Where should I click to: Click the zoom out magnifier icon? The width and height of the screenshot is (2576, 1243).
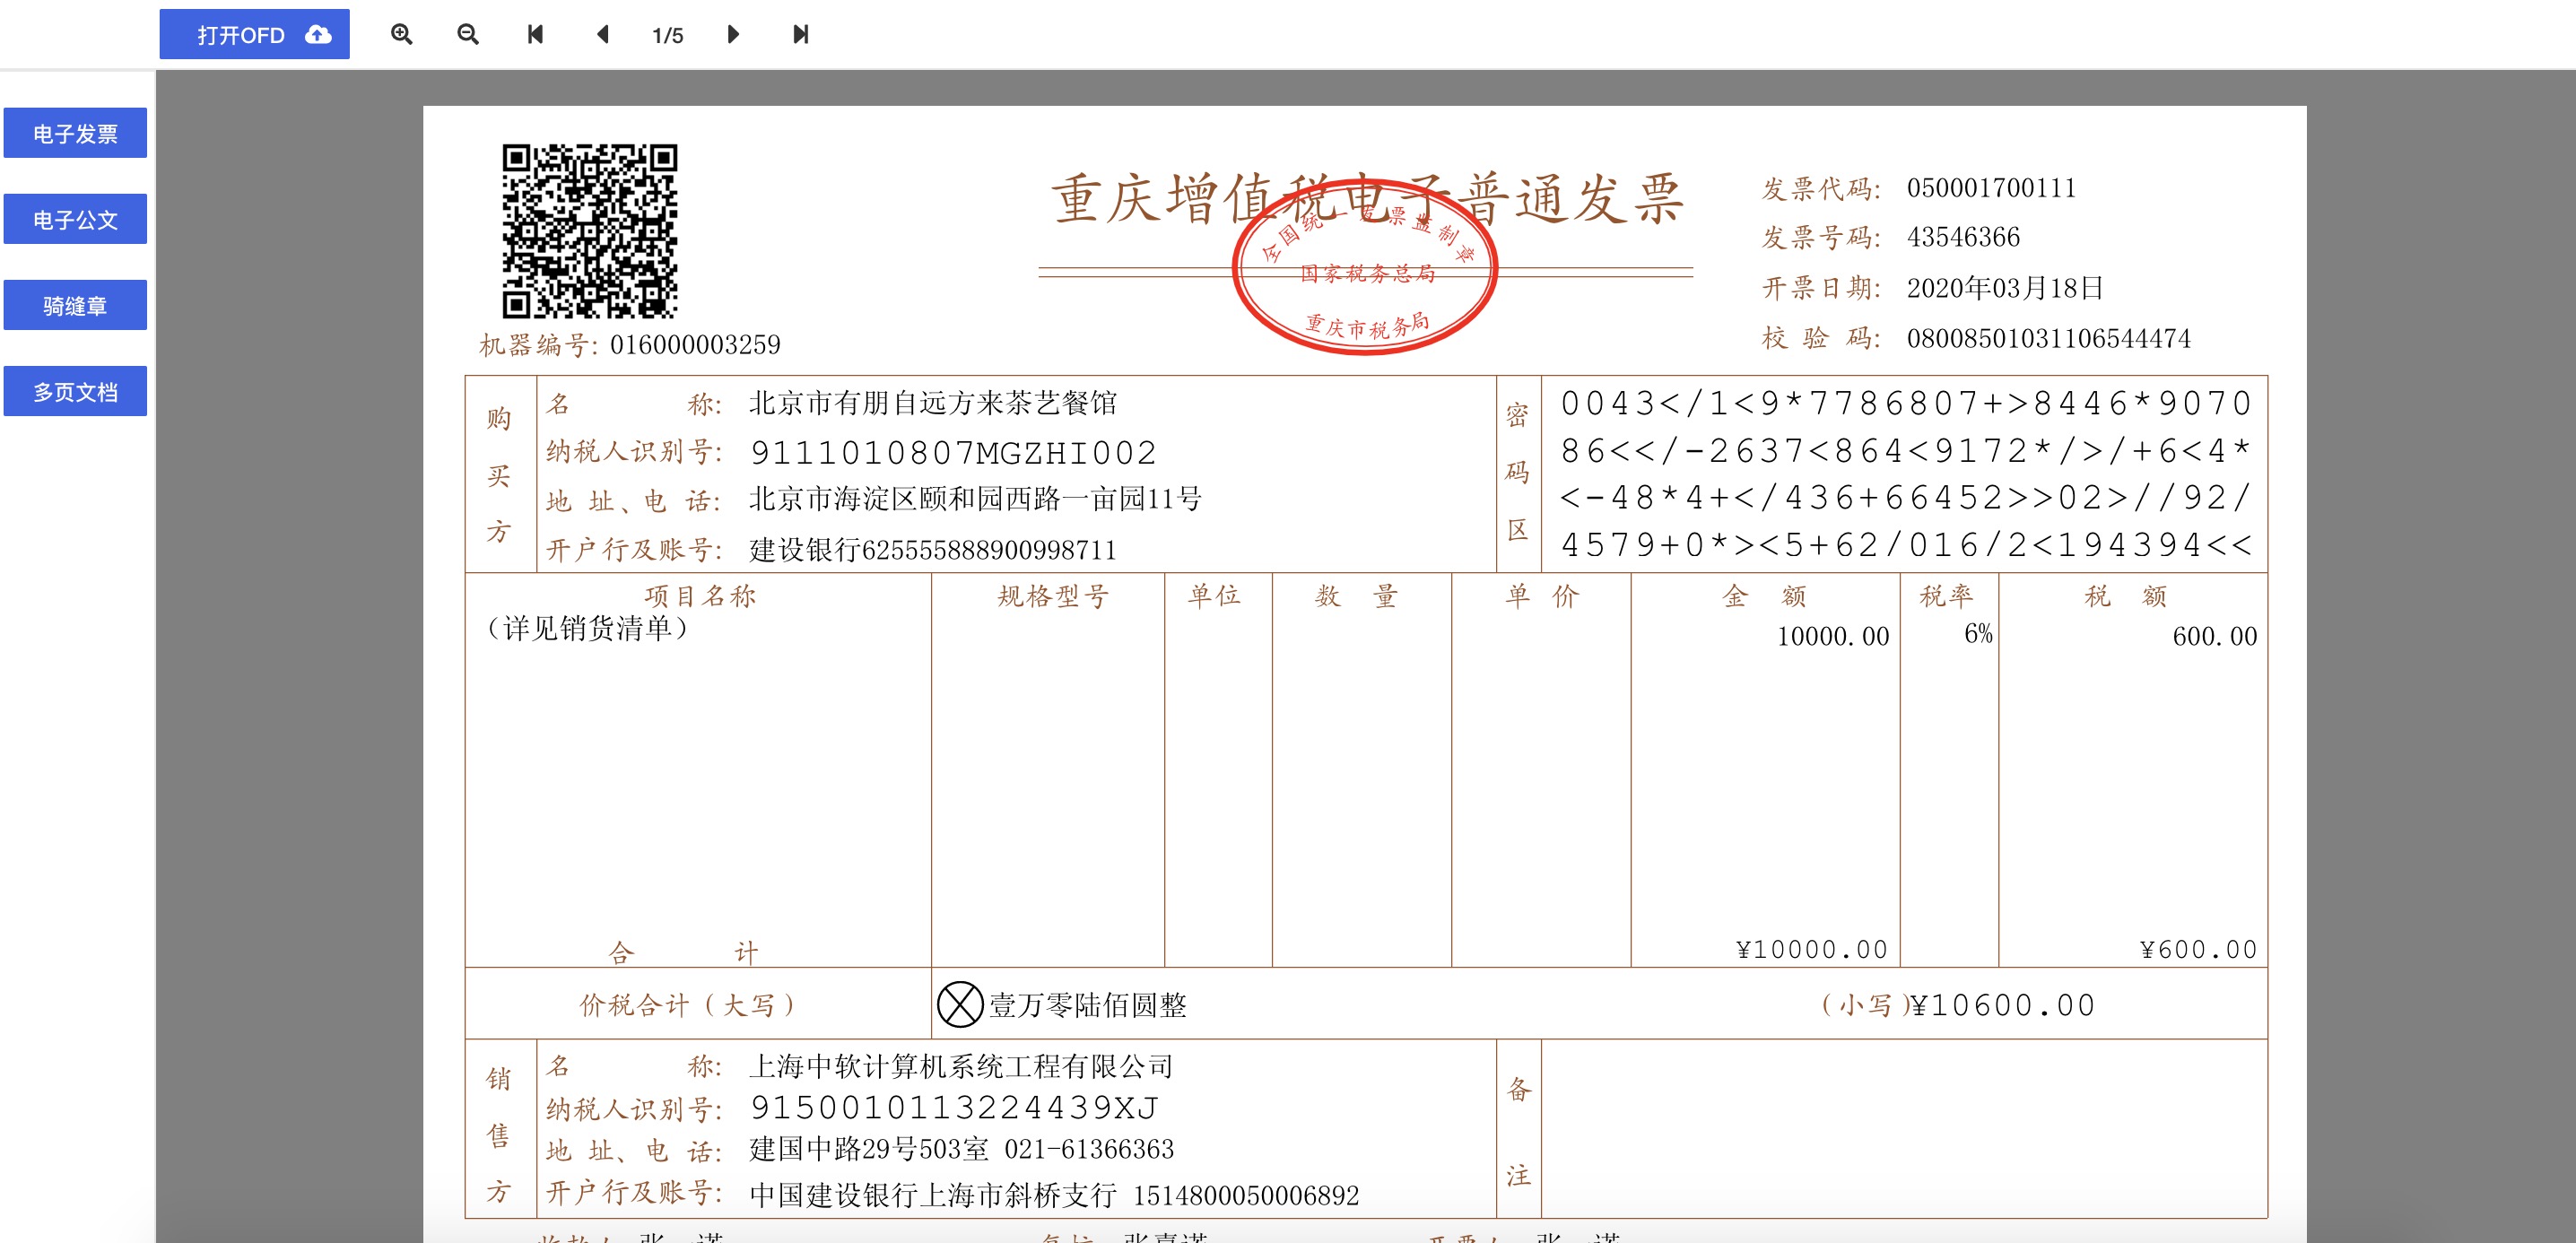pos(467,34)
